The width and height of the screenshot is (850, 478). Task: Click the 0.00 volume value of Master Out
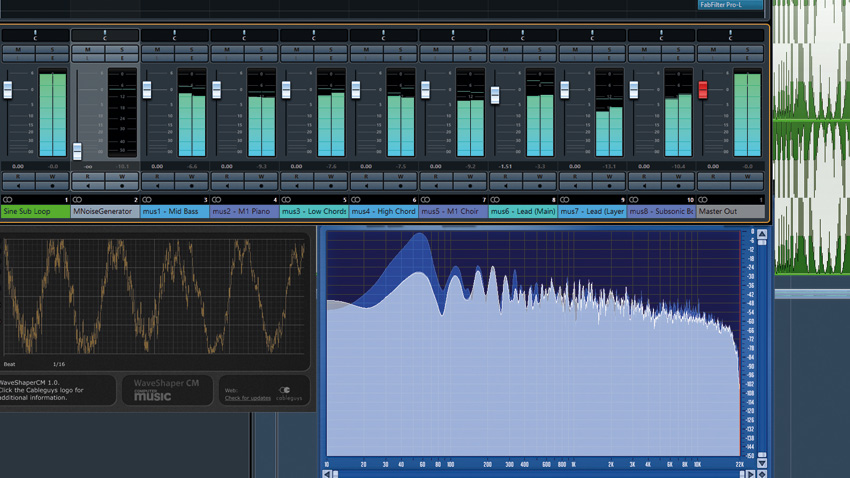tap(713, 166)
